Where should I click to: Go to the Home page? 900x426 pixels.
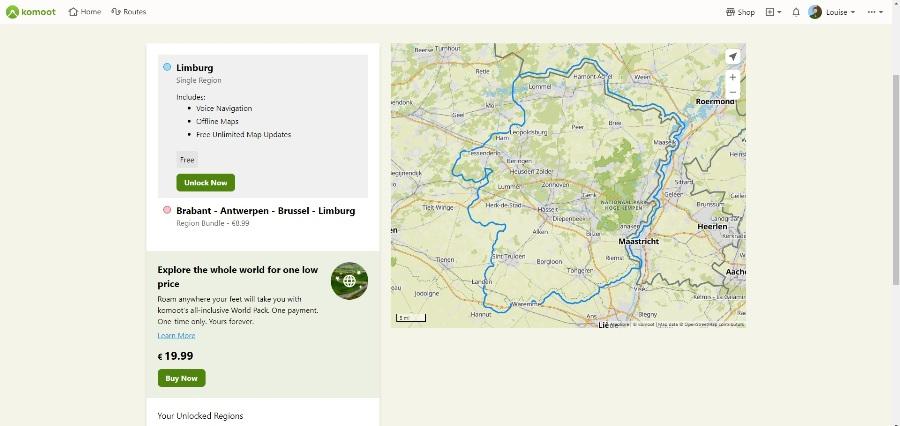(84, 12)
